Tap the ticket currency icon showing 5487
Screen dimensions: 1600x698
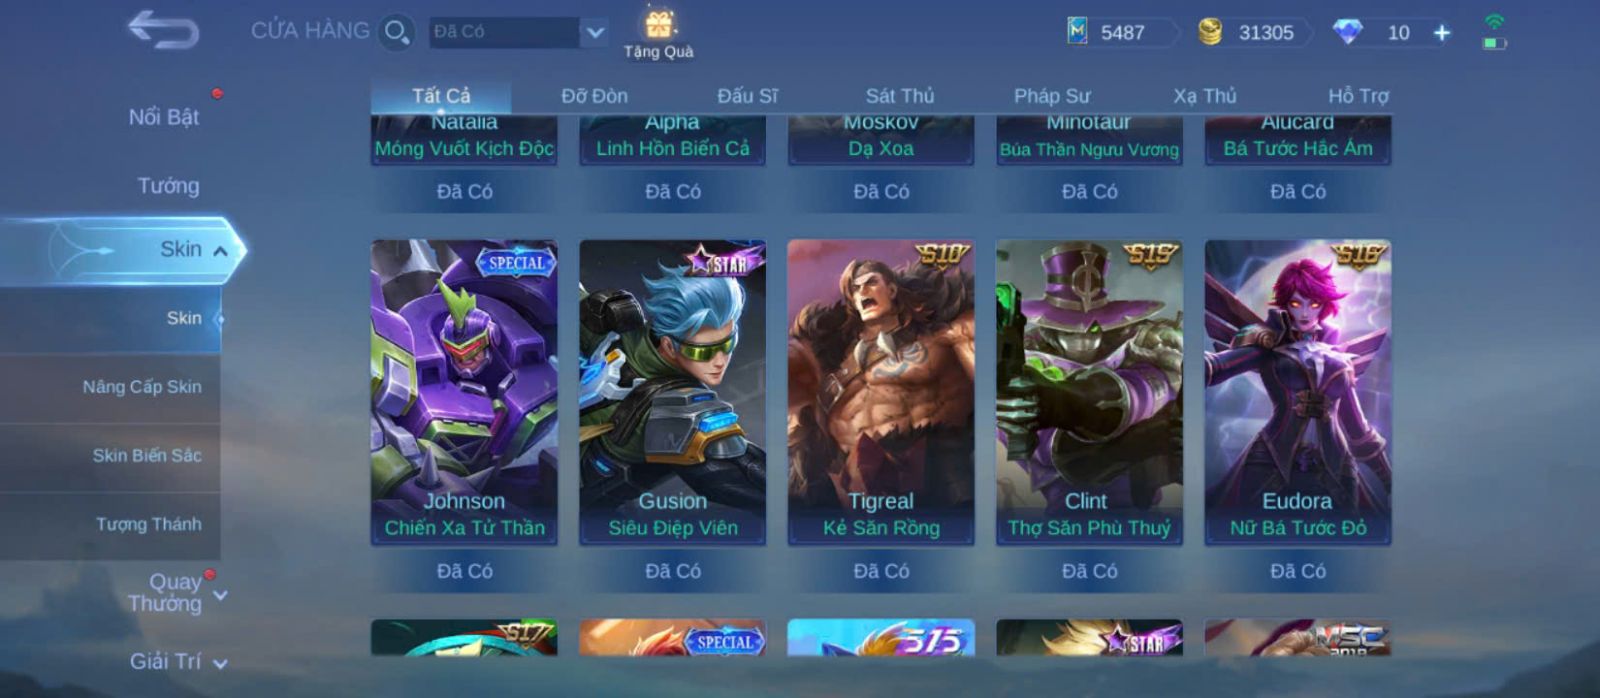point(1076,31)
